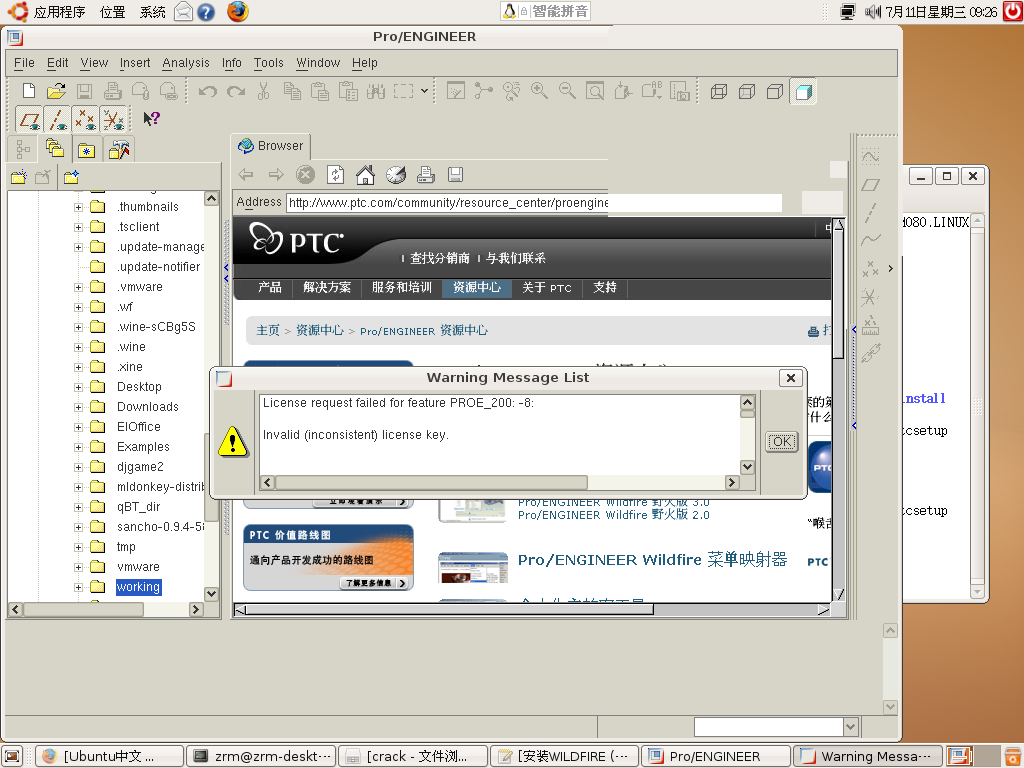This screenshot has height=768, width=1024.
Task: Open a file with the folder icon
Action: pyautogui.click(x=56, y=91)
